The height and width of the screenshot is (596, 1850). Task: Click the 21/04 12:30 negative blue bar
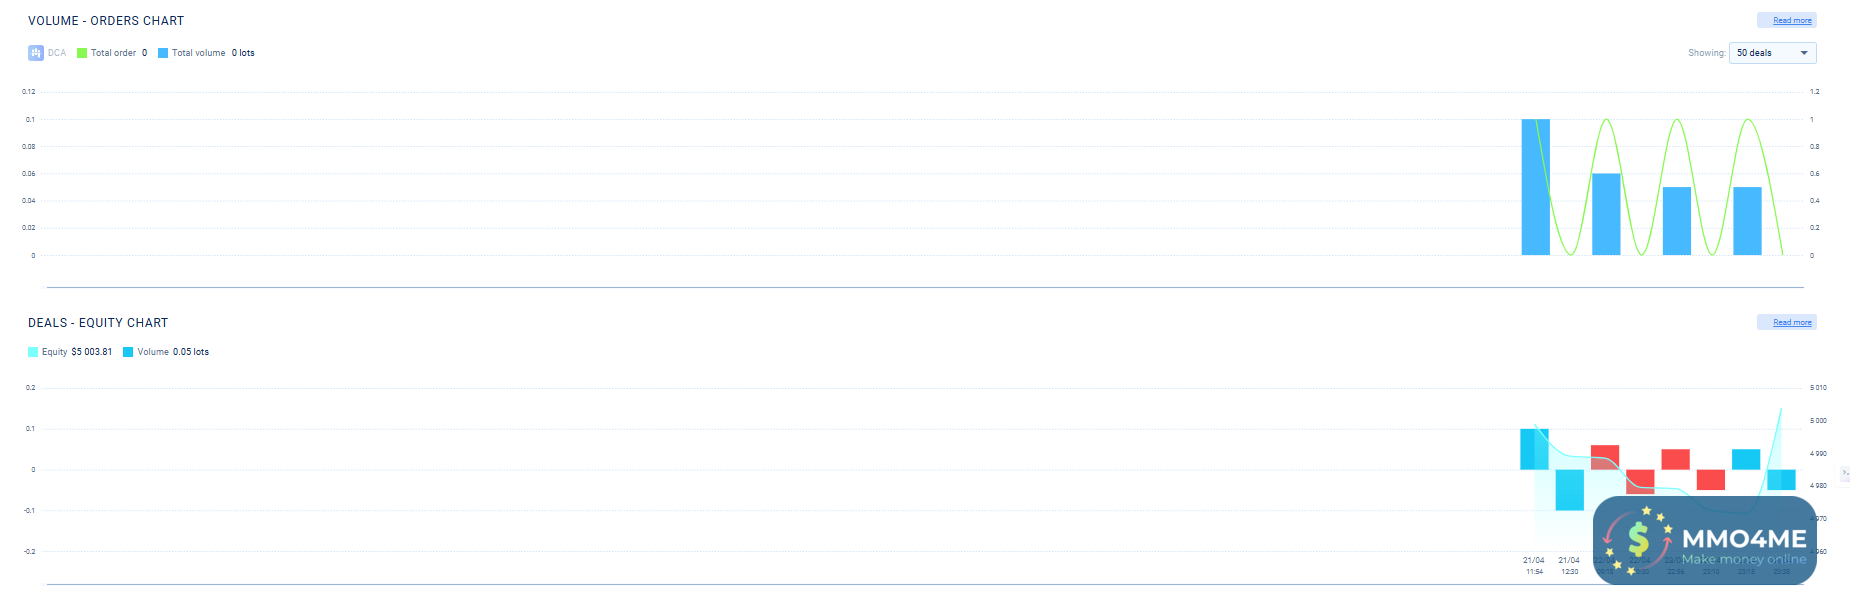[1570, 490]
